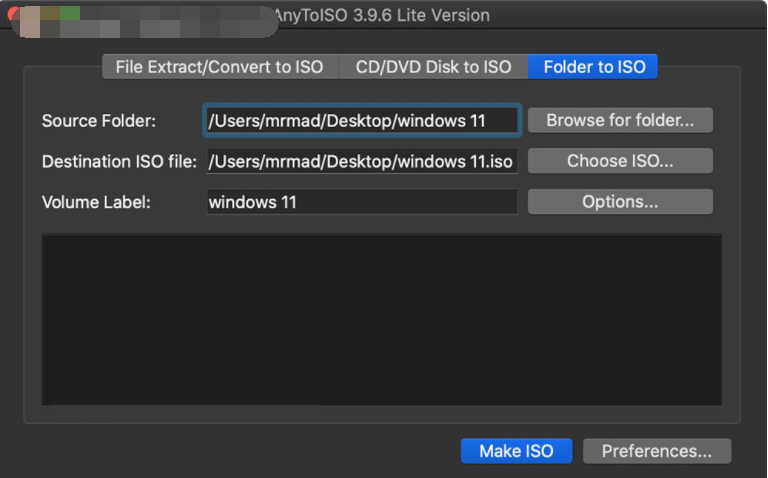
Task: Select the Folder to ISO tab
Action: click(x=593, y=67)
